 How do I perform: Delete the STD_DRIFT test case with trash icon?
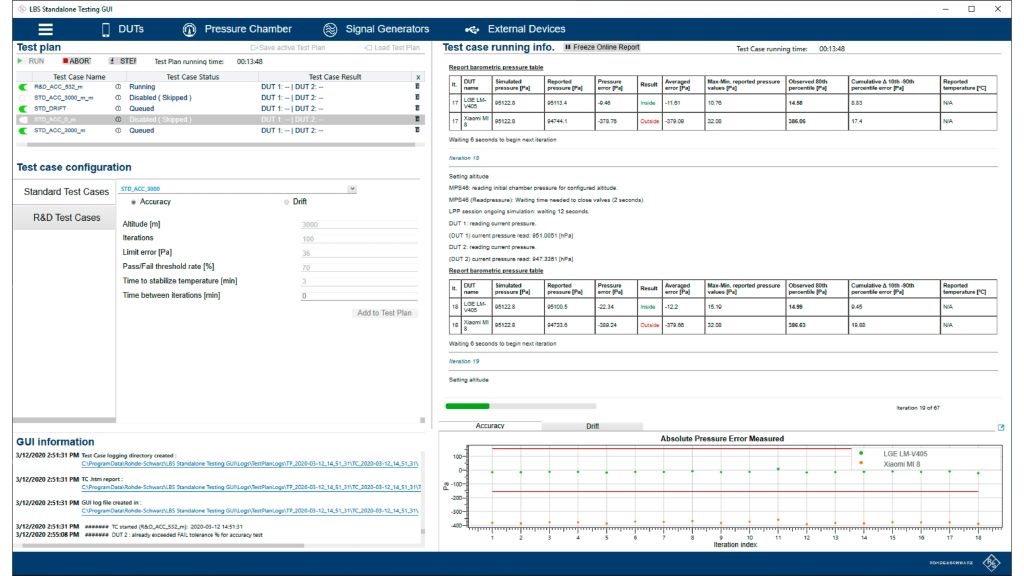tap(417, 109)
